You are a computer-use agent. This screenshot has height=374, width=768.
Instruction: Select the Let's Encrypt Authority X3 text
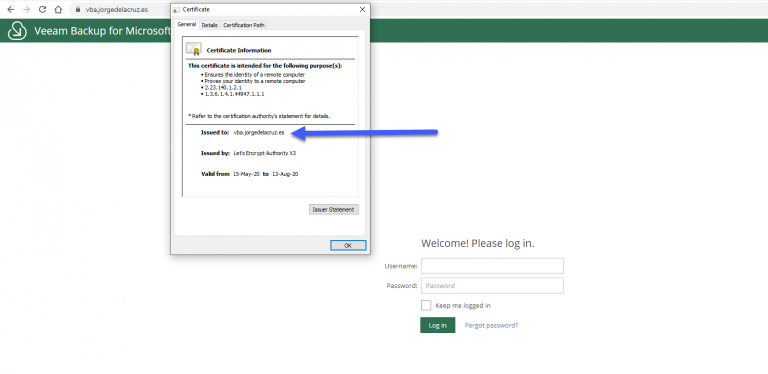point(264,153)
